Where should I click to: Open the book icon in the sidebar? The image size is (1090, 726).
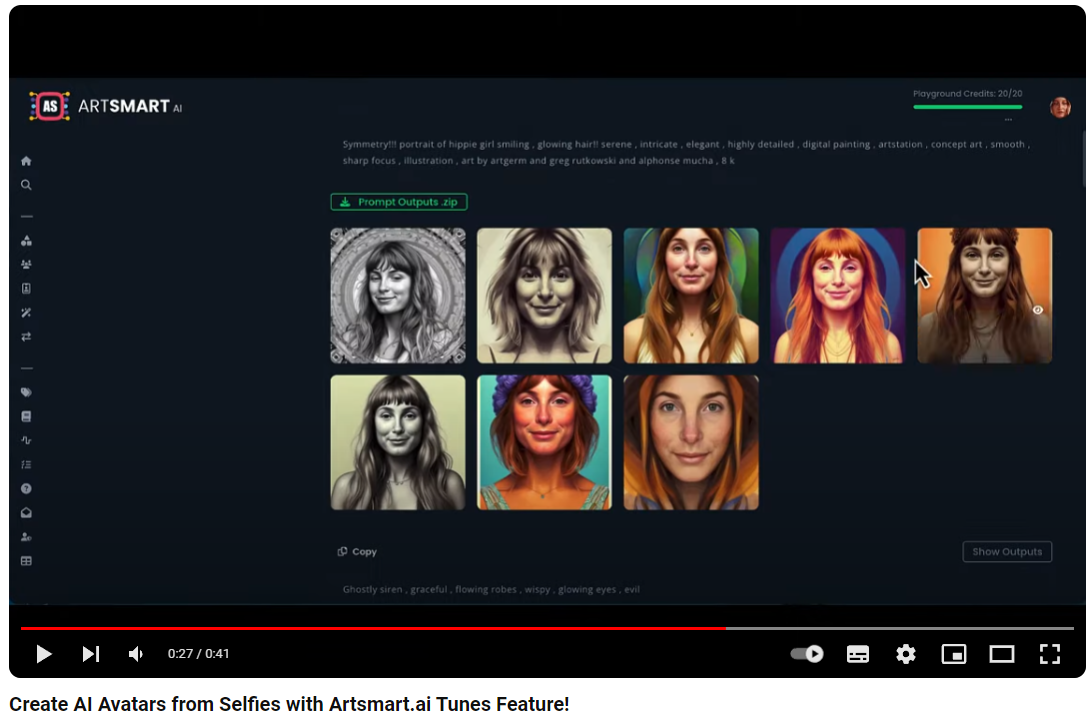coord(26,417)
